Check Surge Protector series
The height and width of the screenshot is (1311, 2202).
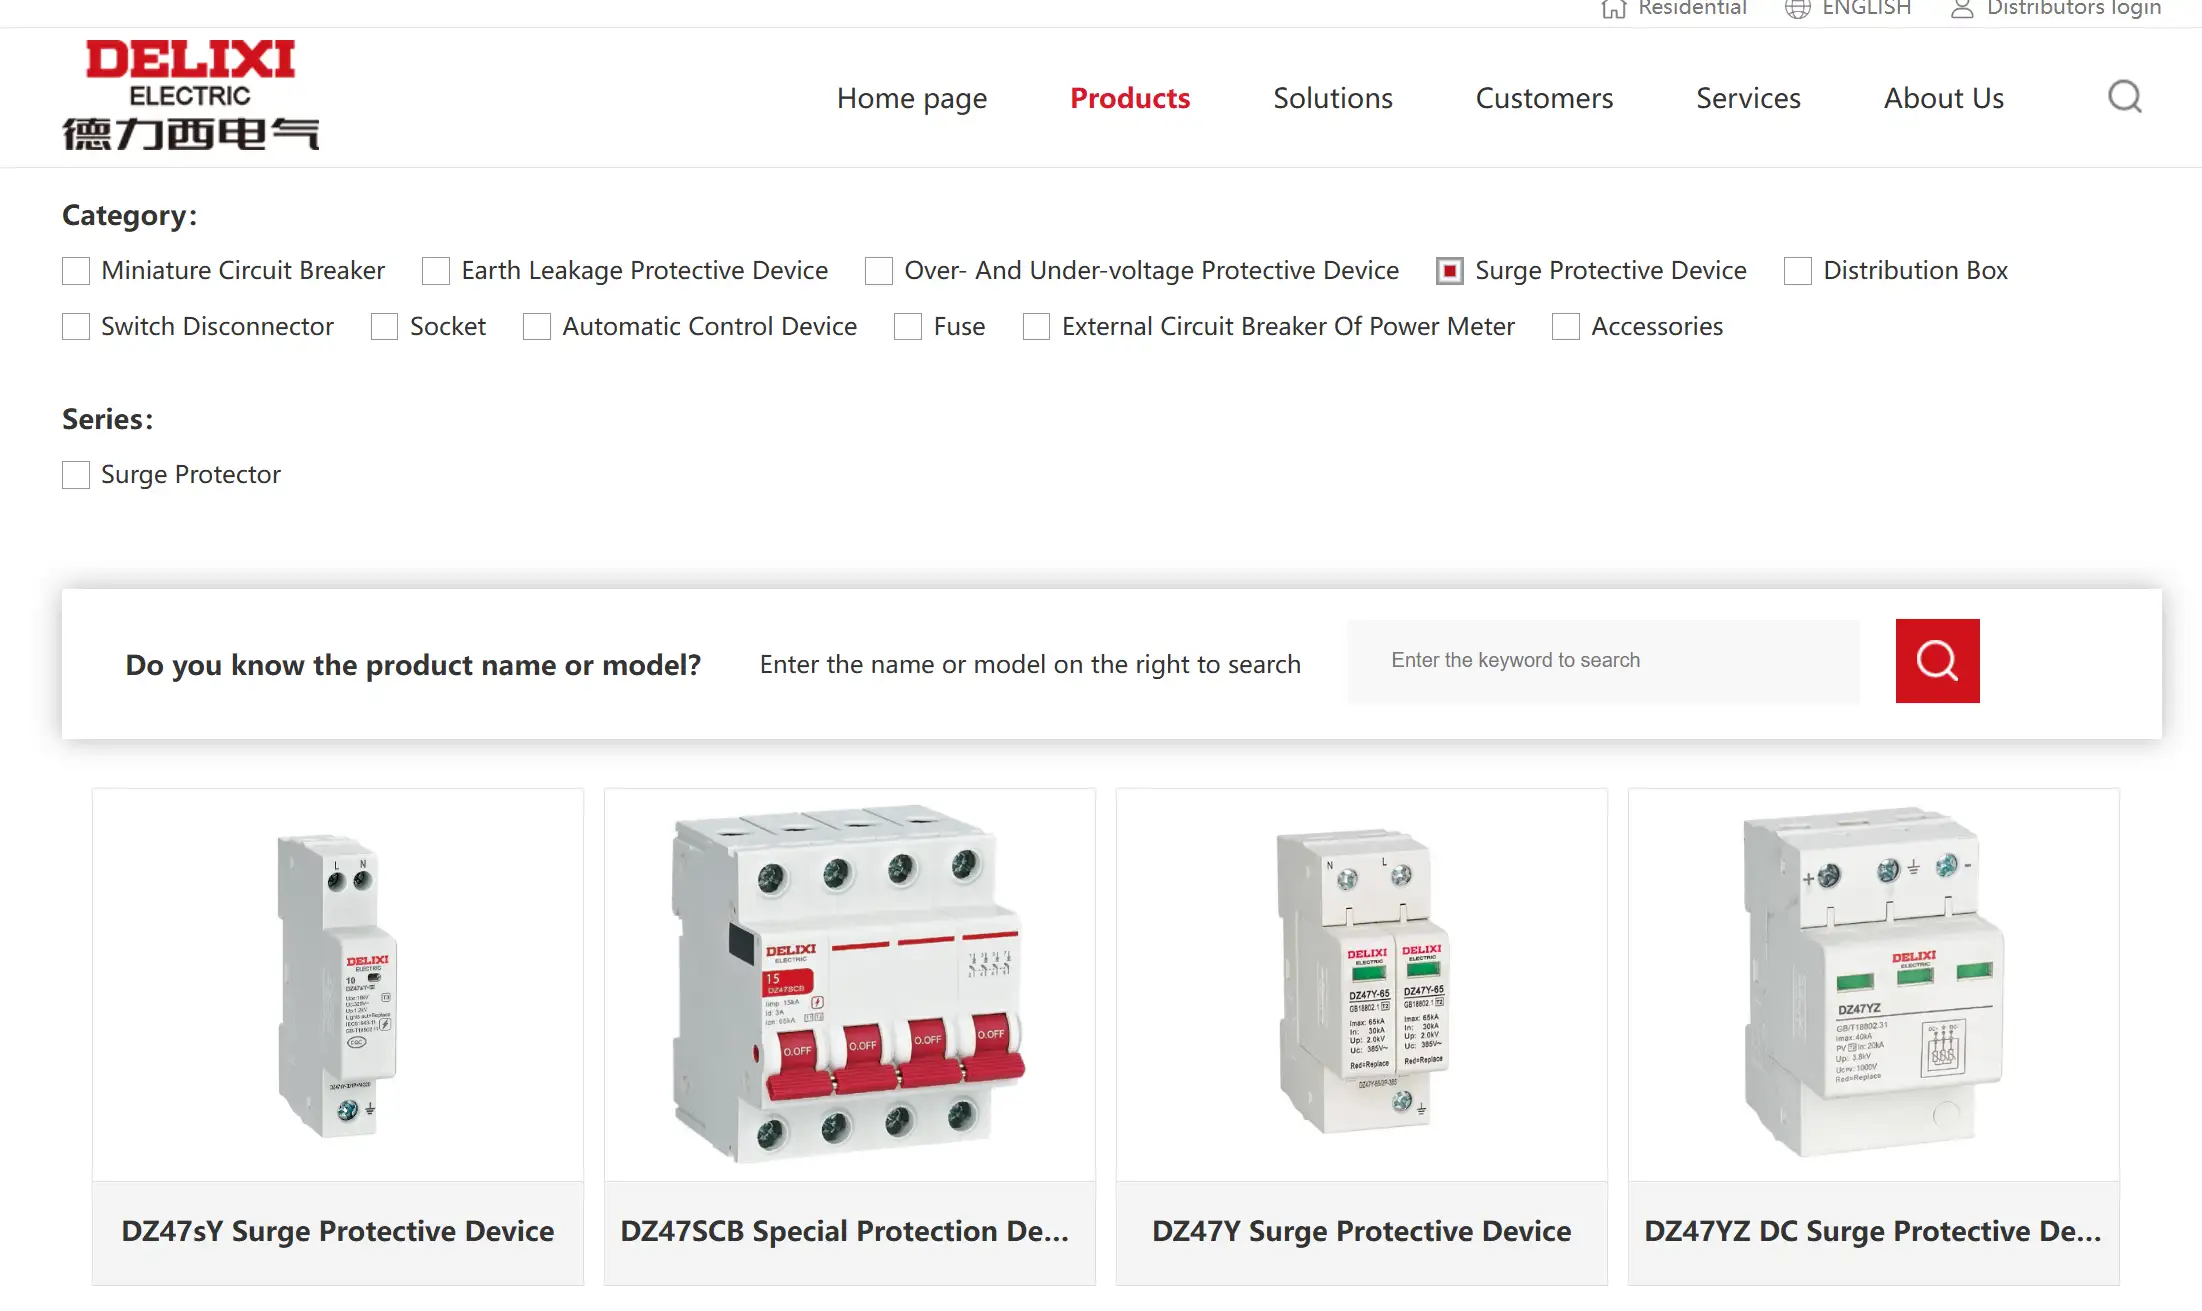coord(76,475)
